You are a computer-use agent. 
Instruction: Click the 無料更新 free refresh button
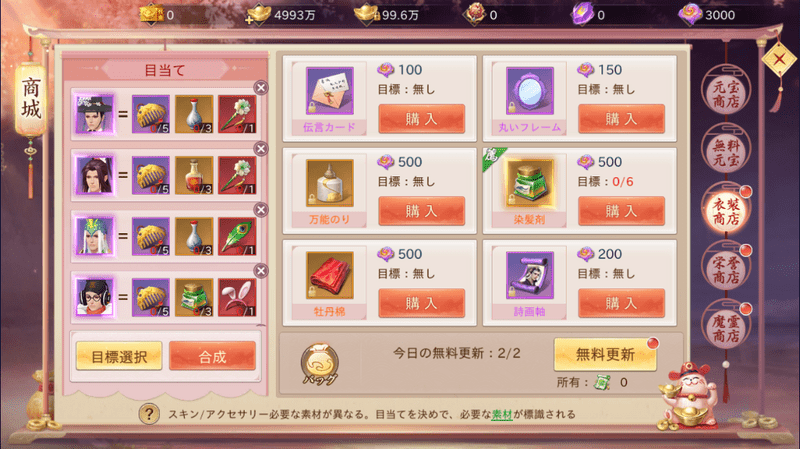click(x=605, y=354)
